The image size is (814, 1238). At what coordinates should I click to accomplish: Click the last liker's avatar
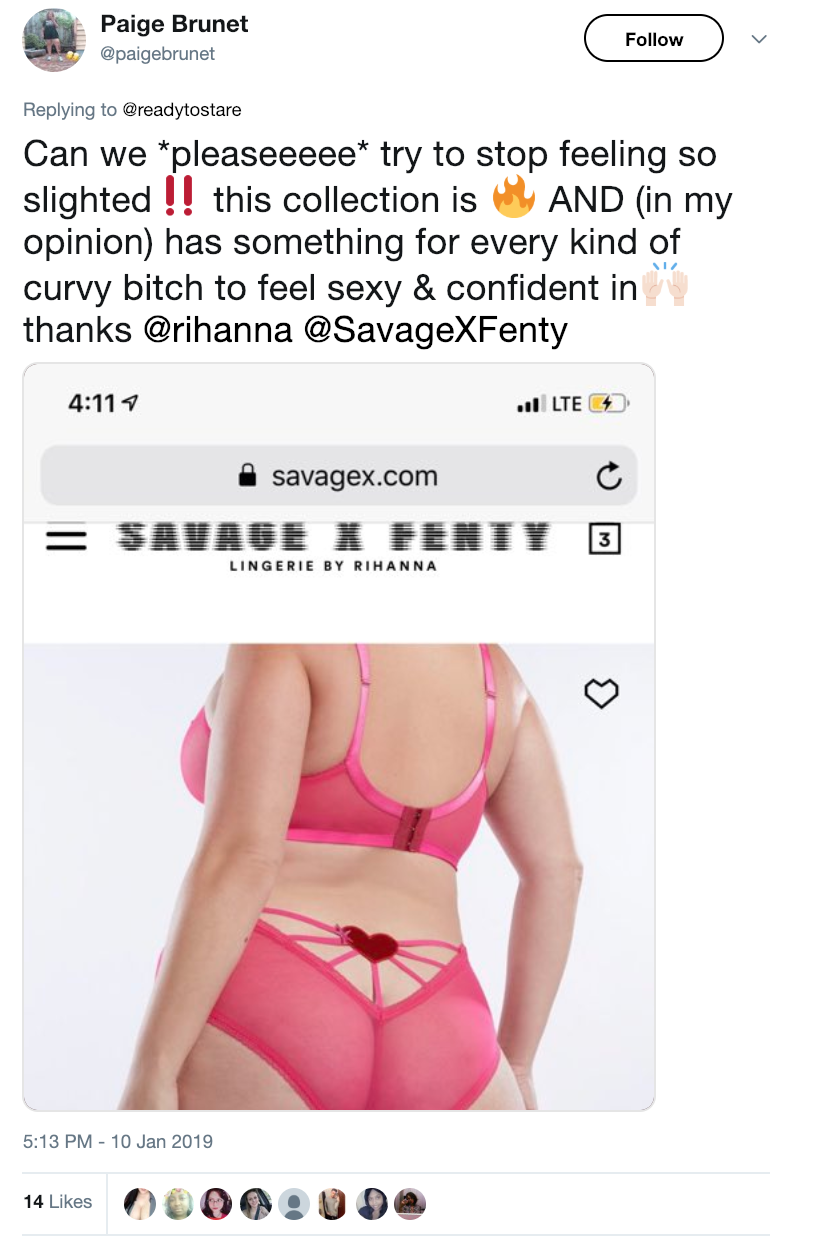point(409,1203)
